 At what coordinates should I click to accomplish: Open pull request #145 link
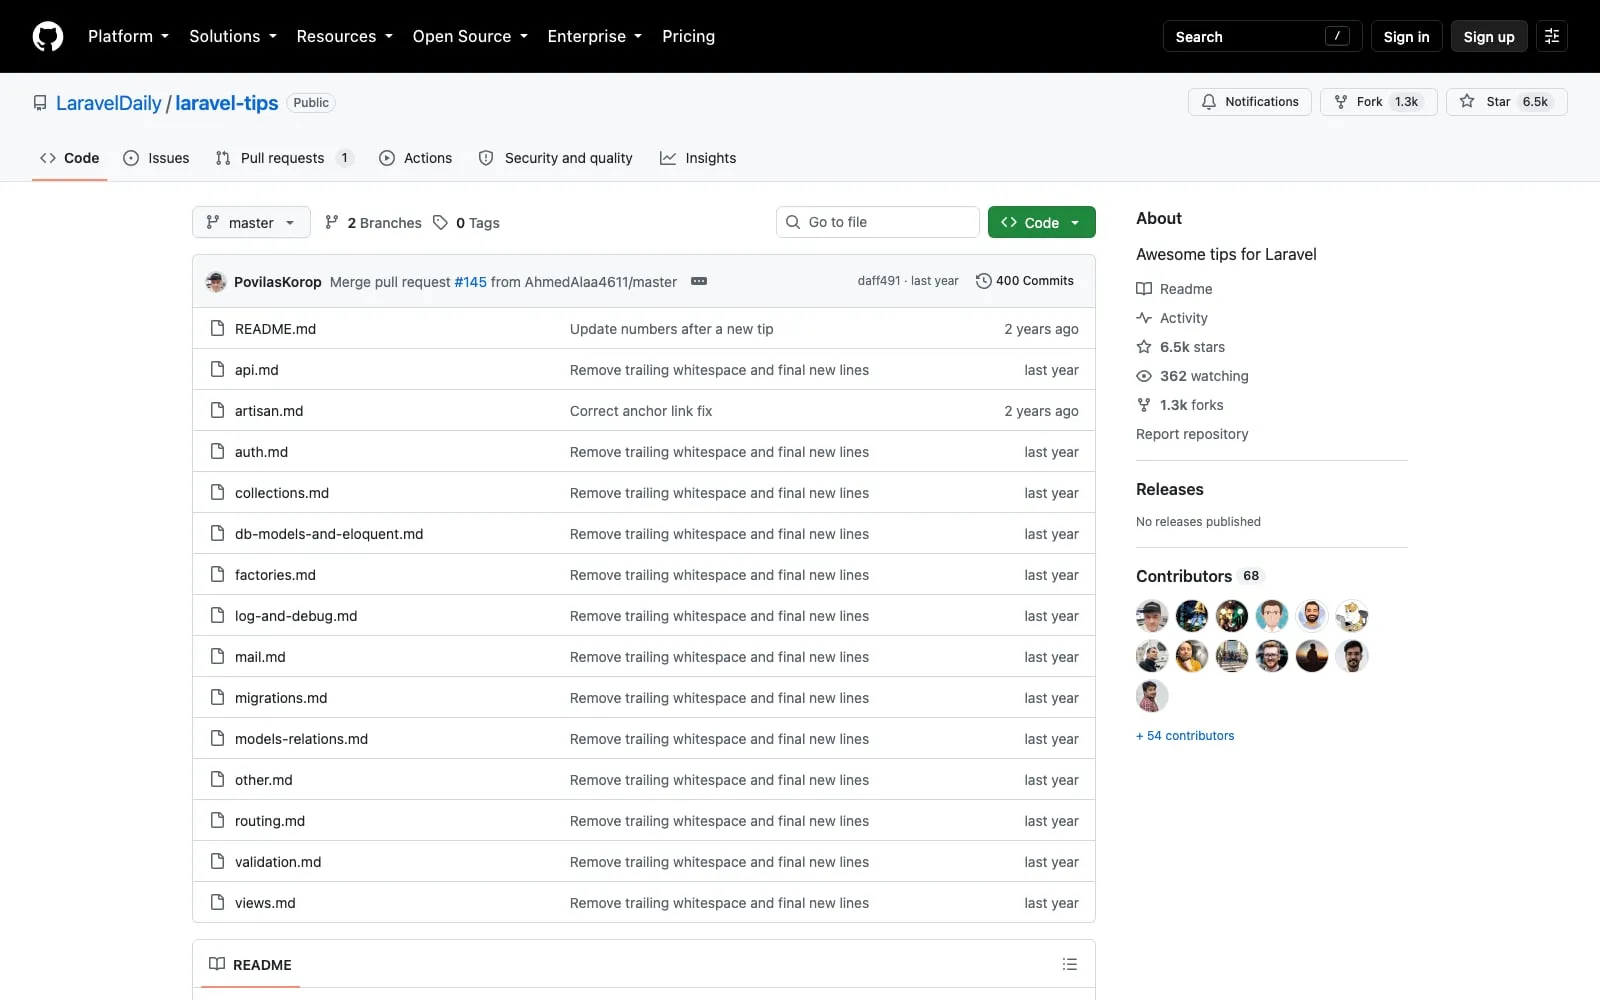coord(470,282)
